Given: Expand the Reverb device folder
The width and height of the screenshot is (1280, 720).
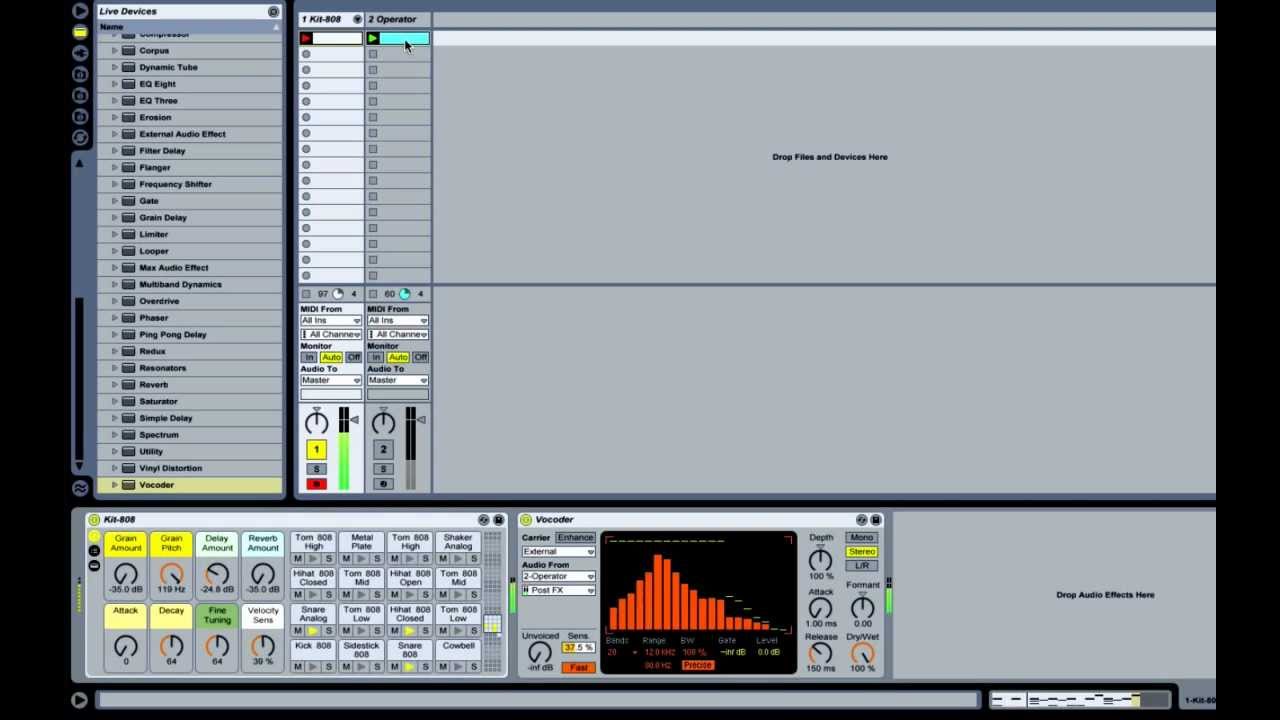Looking at the screenshot, I should (115, 384).
